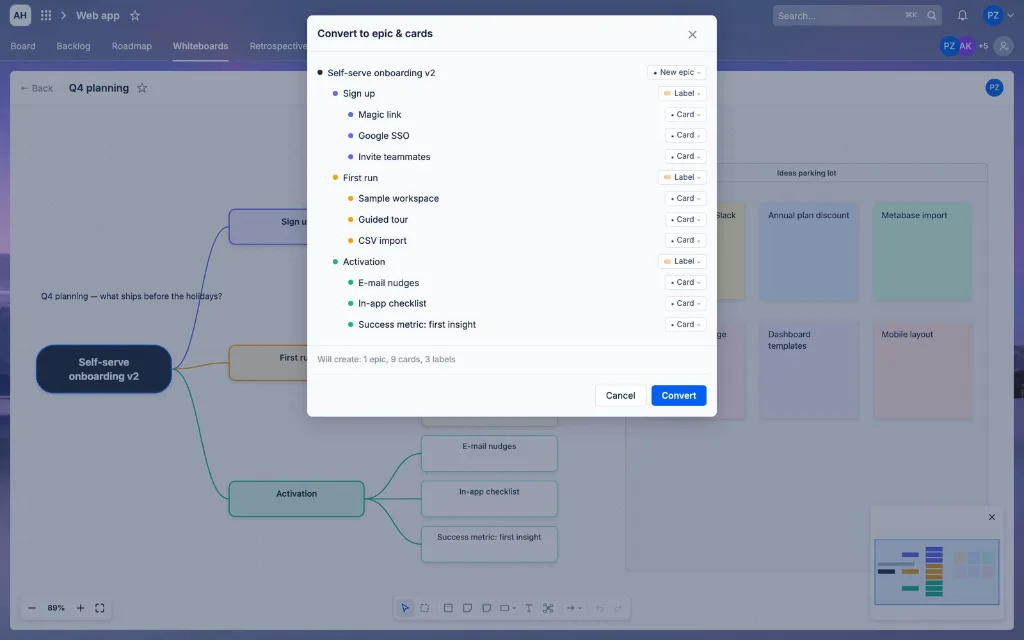Image resolution: width=1024 pixels, height=640 pixels.
Task: Open the Card dropdown for CSV import
Action: pos(685,240)
